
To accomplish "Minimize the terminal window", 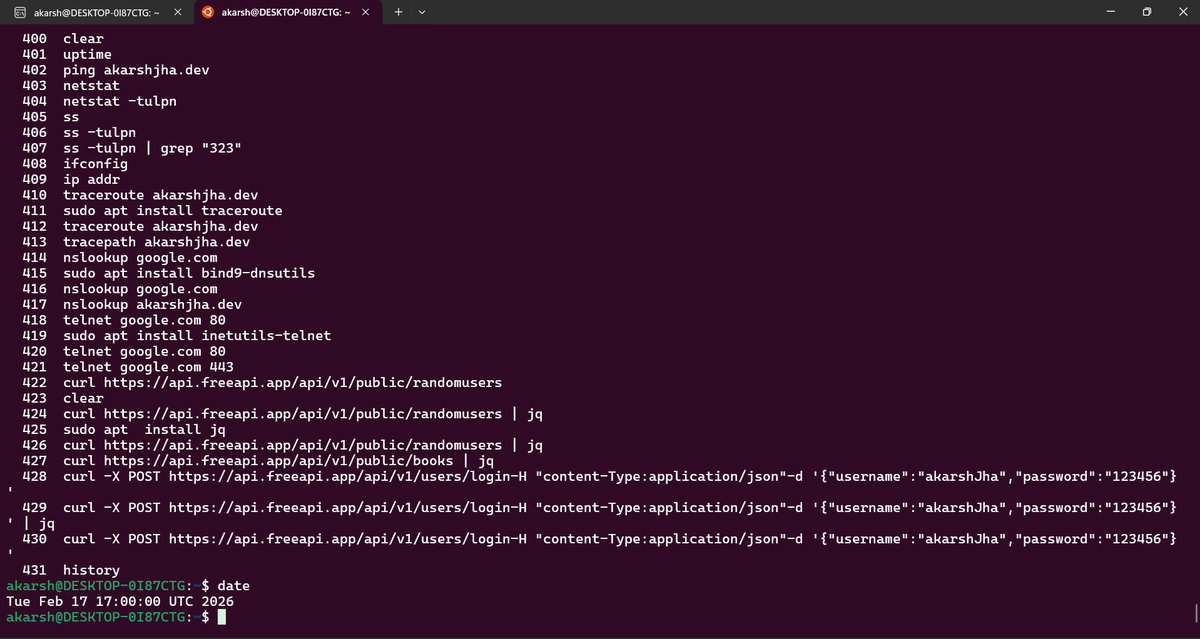I will [x=1110, y=13].
